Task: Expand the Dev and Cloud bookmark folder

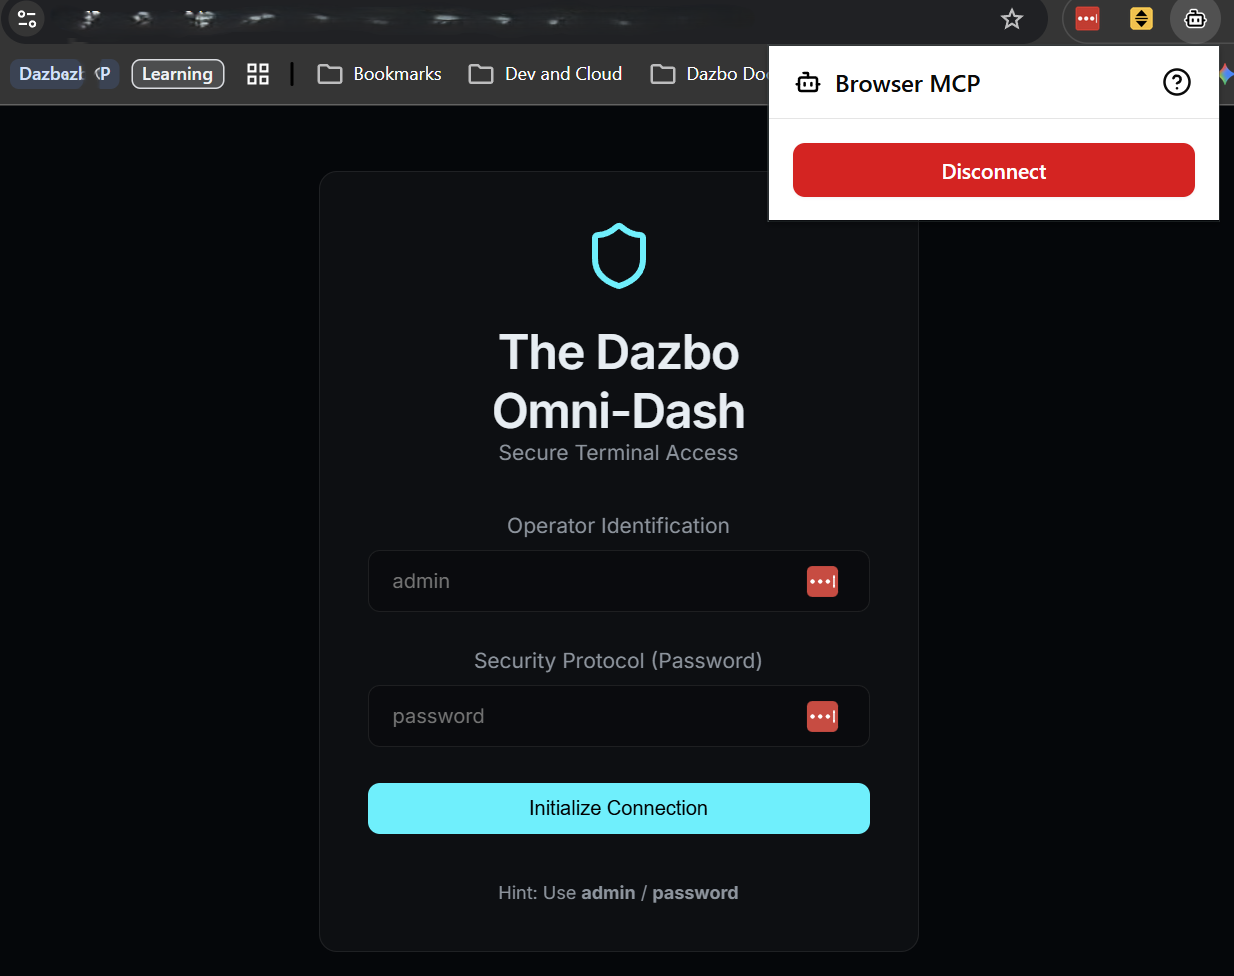Action: tap(546, 74)
